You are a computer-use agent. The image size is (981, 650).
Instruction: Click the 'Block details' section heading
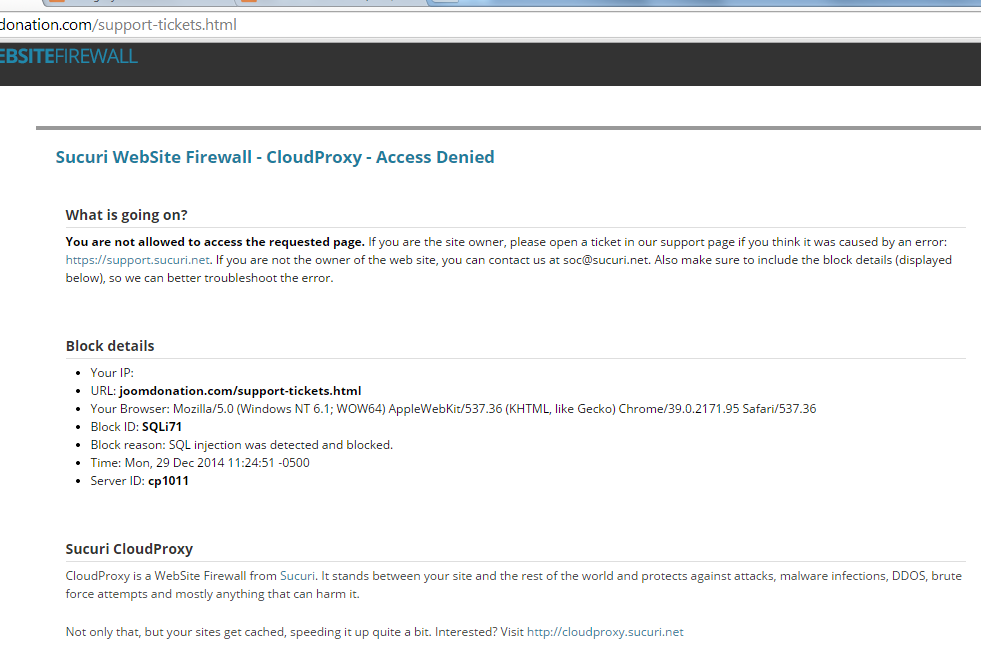click(110, 346)
